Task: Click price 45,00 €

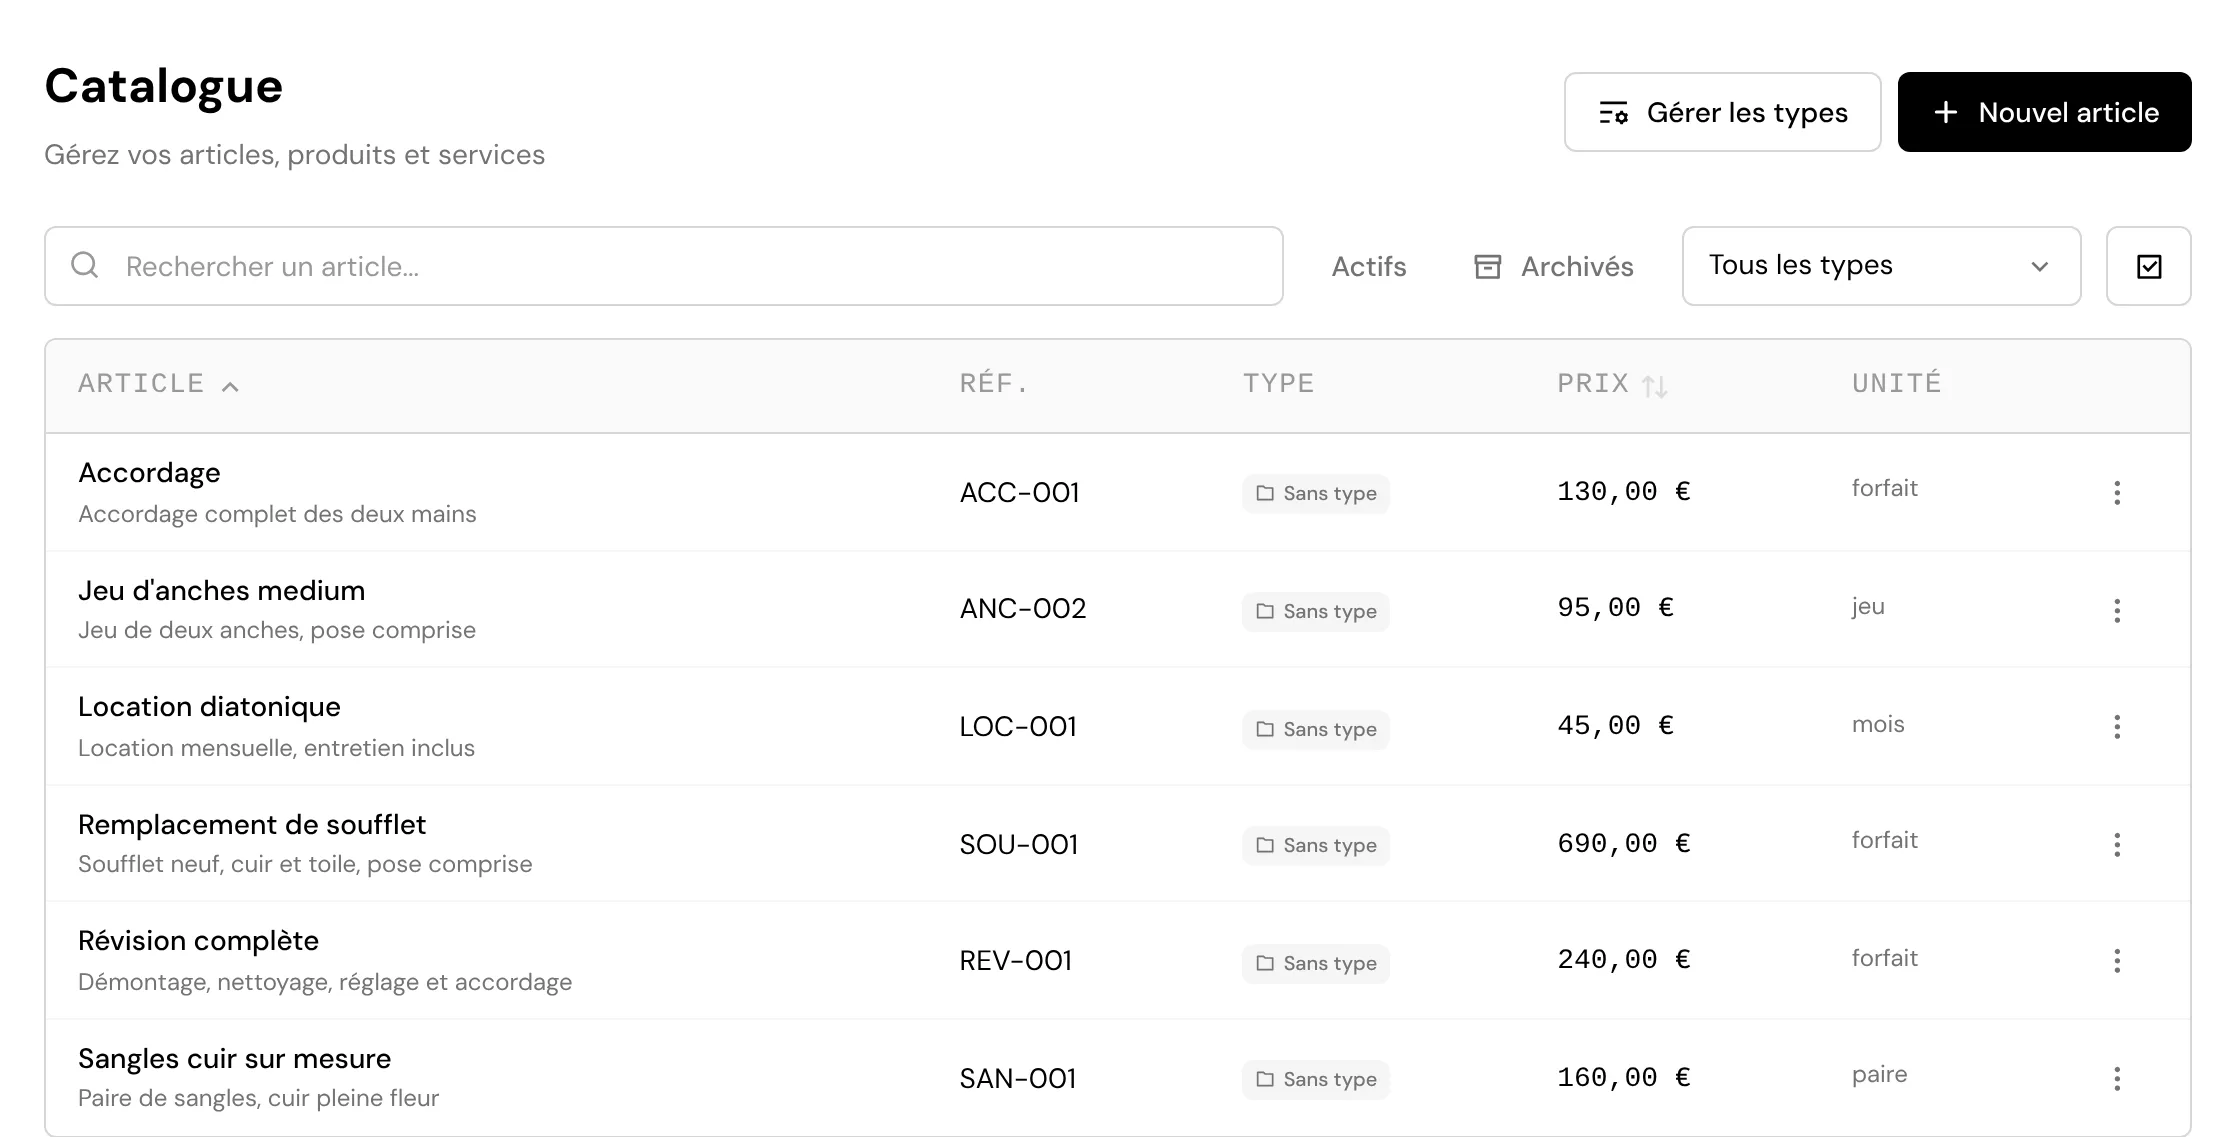Action: (x=1615, y=725)
